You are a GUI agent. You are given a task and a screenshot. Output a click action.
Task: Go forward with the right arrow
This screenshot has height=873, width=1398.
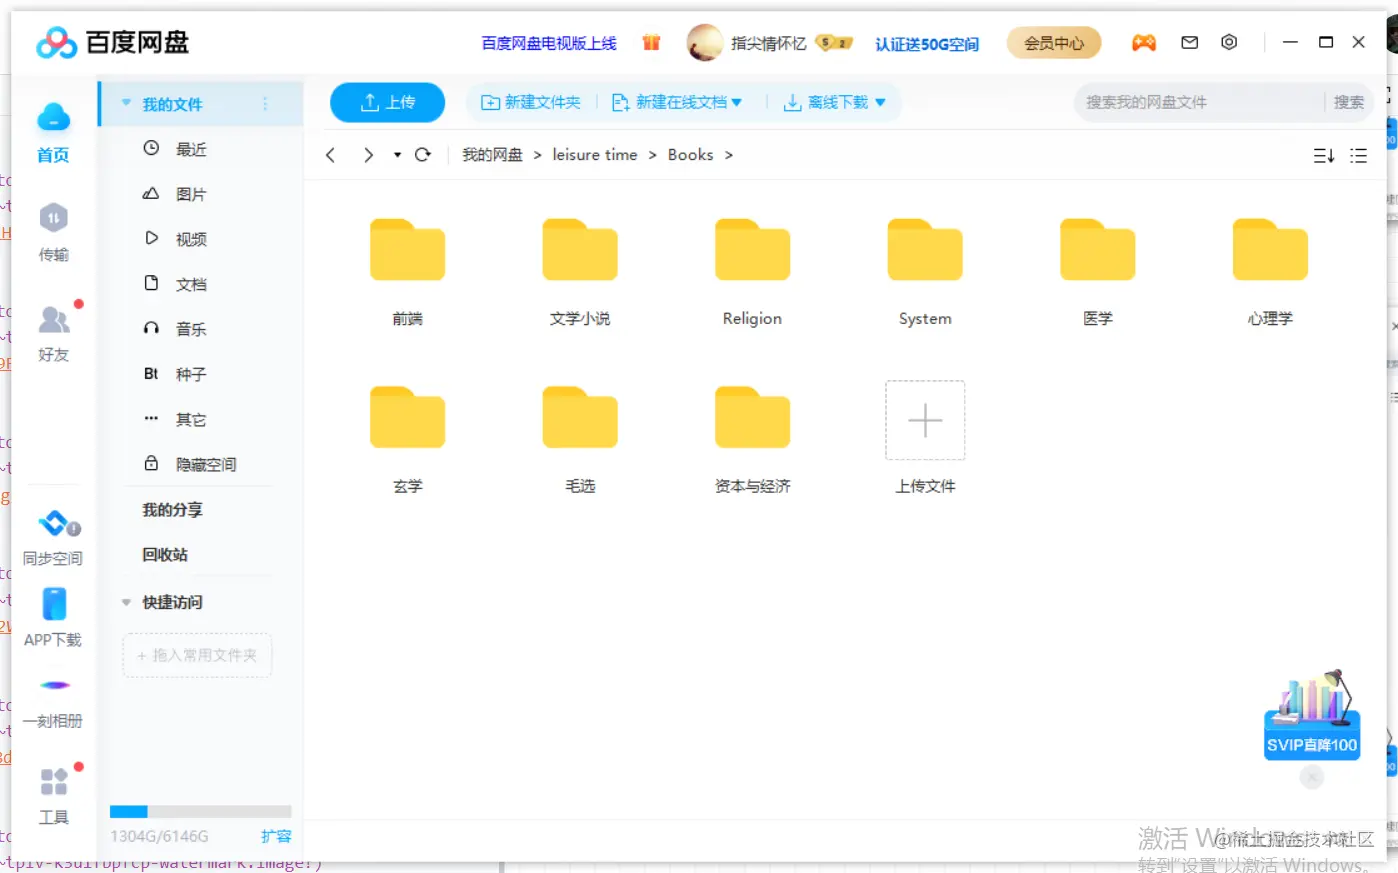368,155
